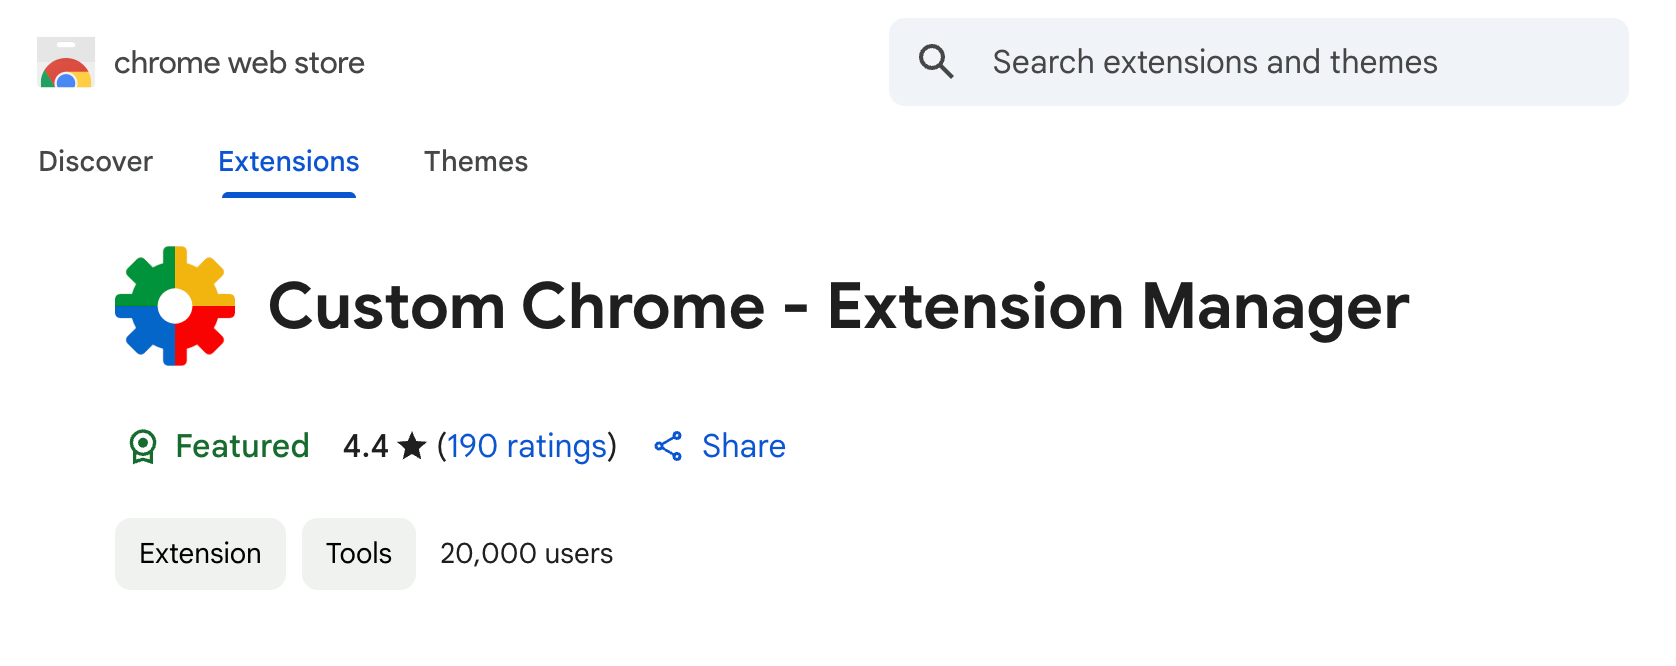Click the "chrome web store" title text
1676x666 pixels.
(239, 63)
